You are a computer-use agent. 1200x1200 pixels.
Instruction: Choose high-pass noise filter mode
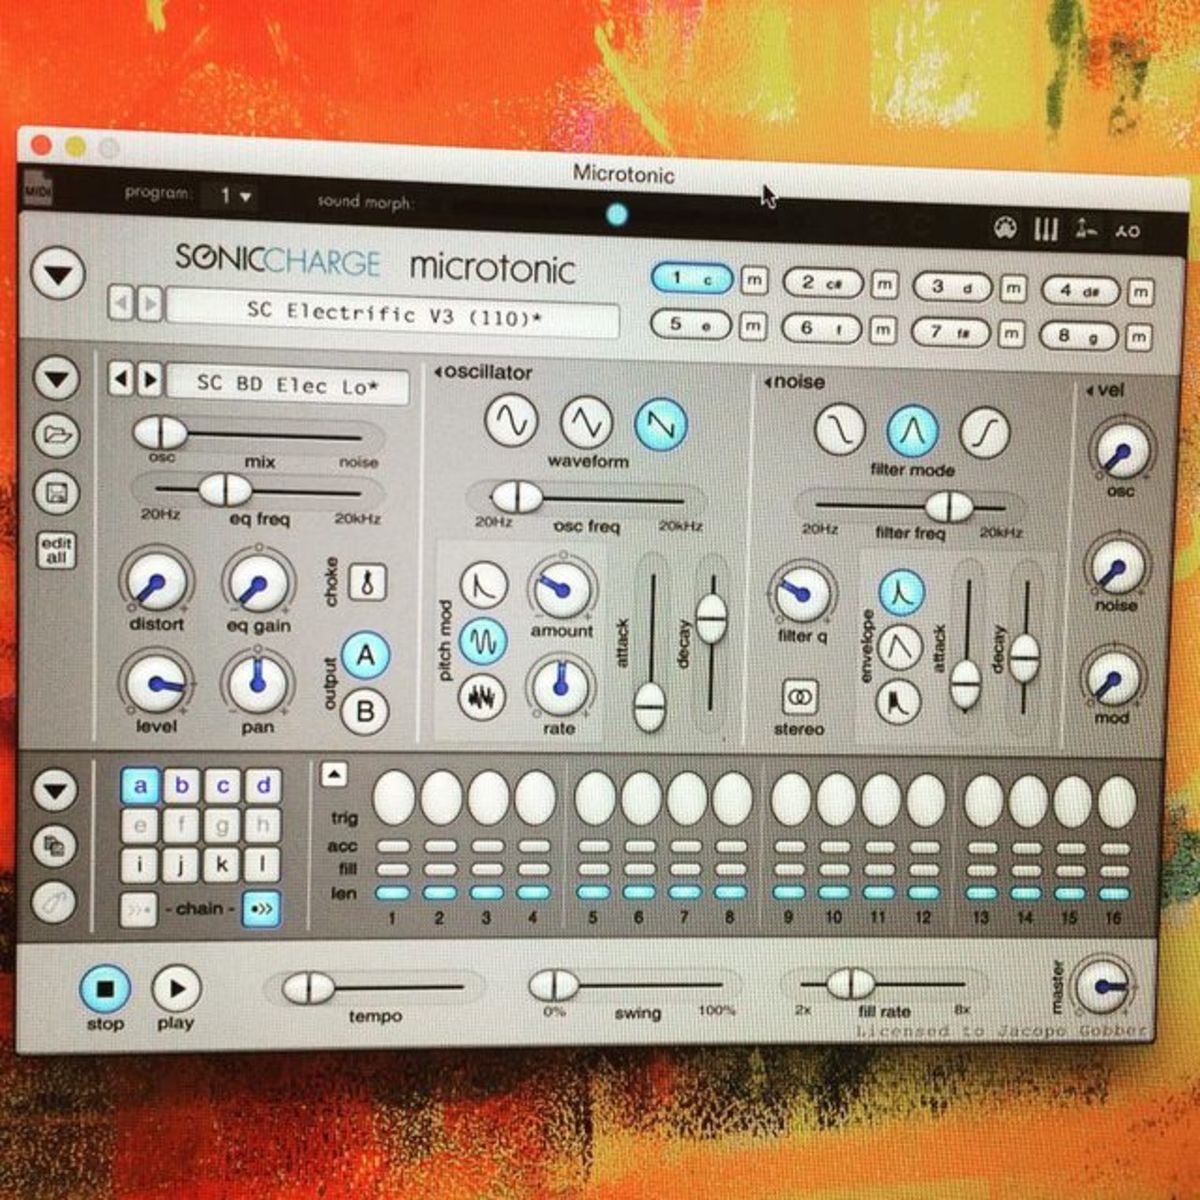(984, 432)
